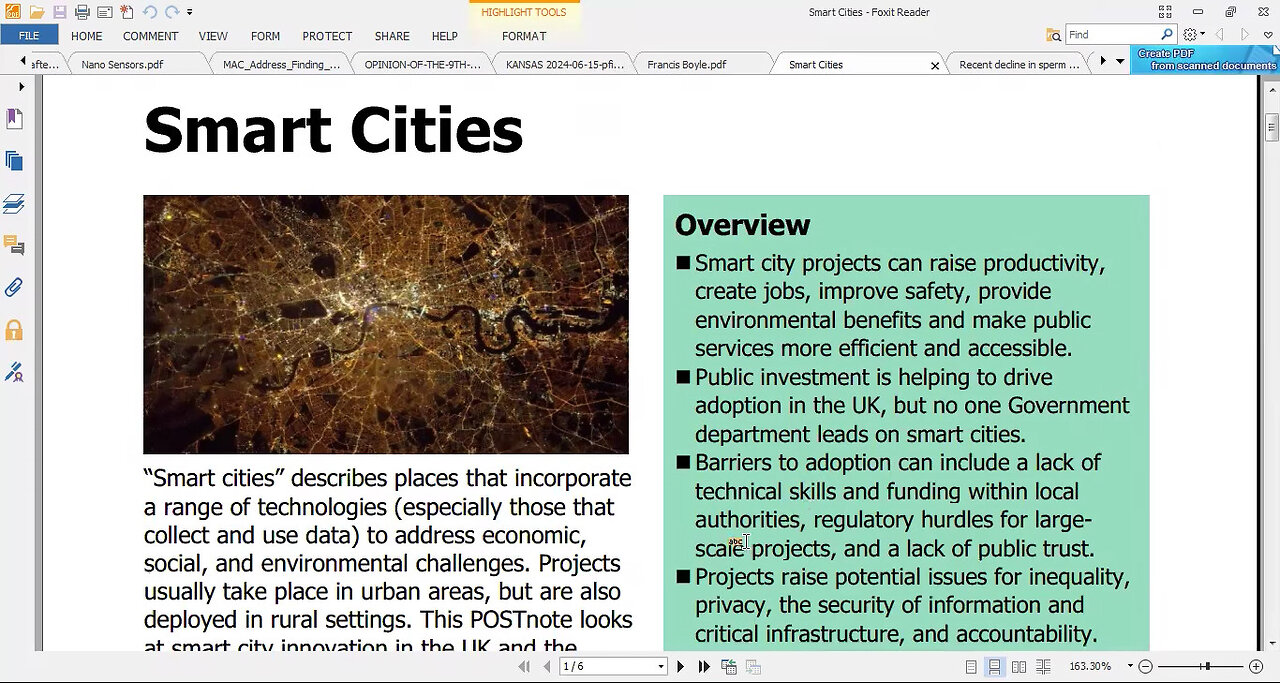Open the Digital Signatures panel
This screenshot has height=683, width=1280.
(x=14, y=373)
